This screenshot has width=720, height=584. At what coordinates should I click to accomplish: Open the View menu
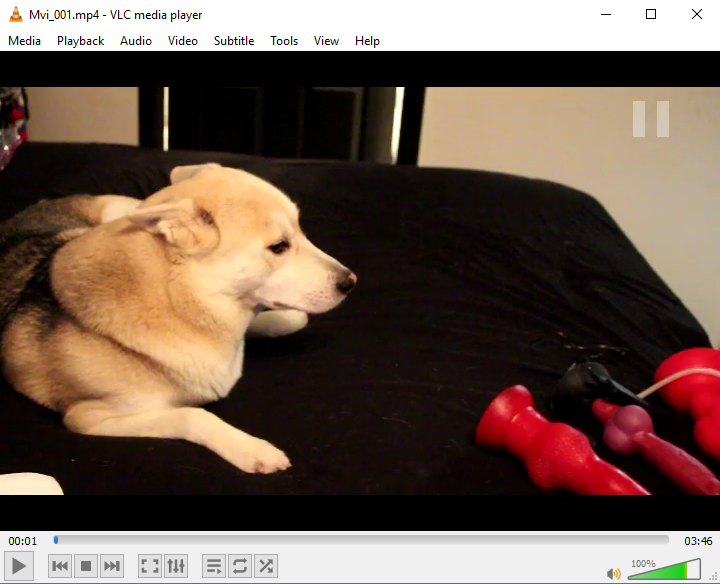point(326,41)
